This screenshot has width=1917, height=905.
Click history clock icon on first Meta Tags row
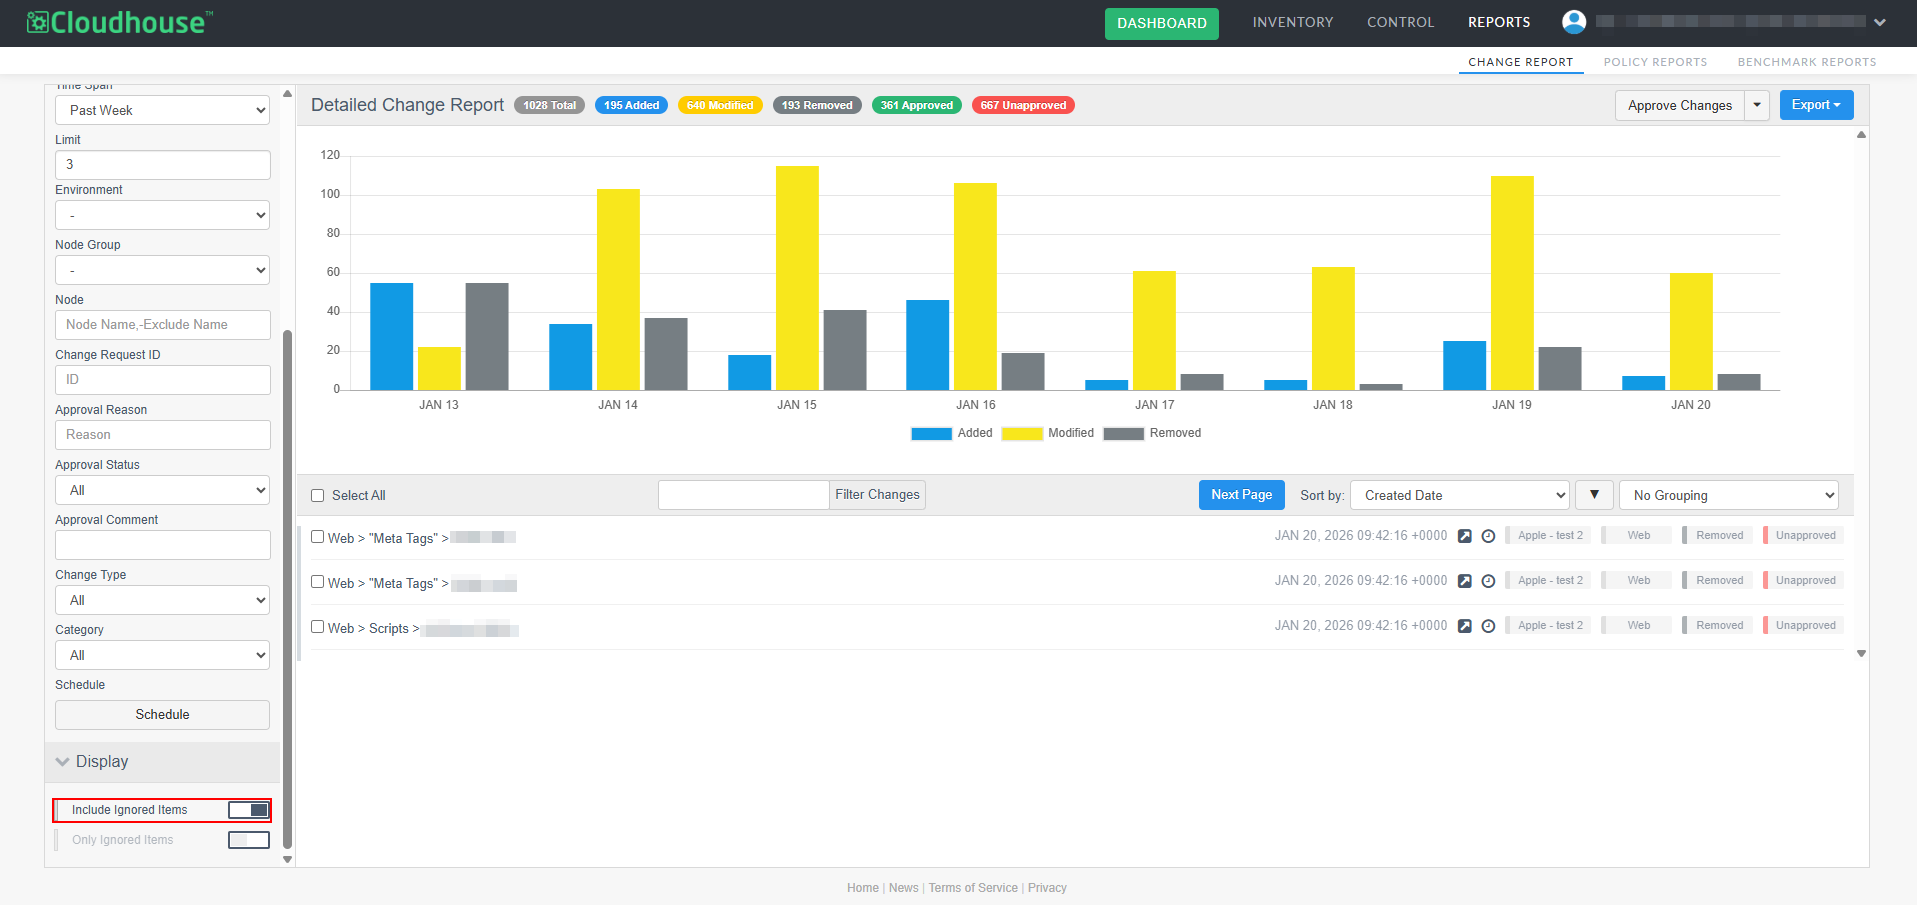tap(1488, 536)
